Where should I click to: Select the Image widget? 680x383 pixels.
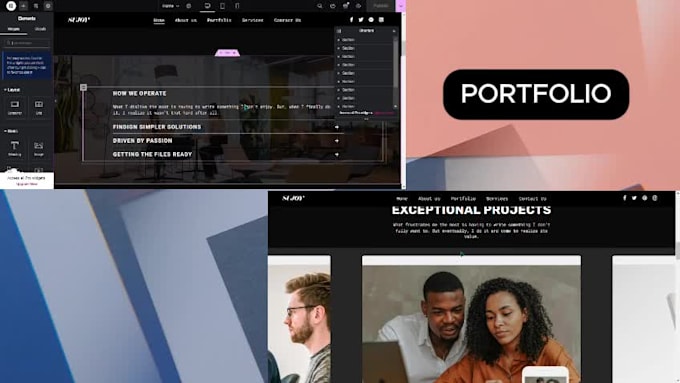[39, 148]
